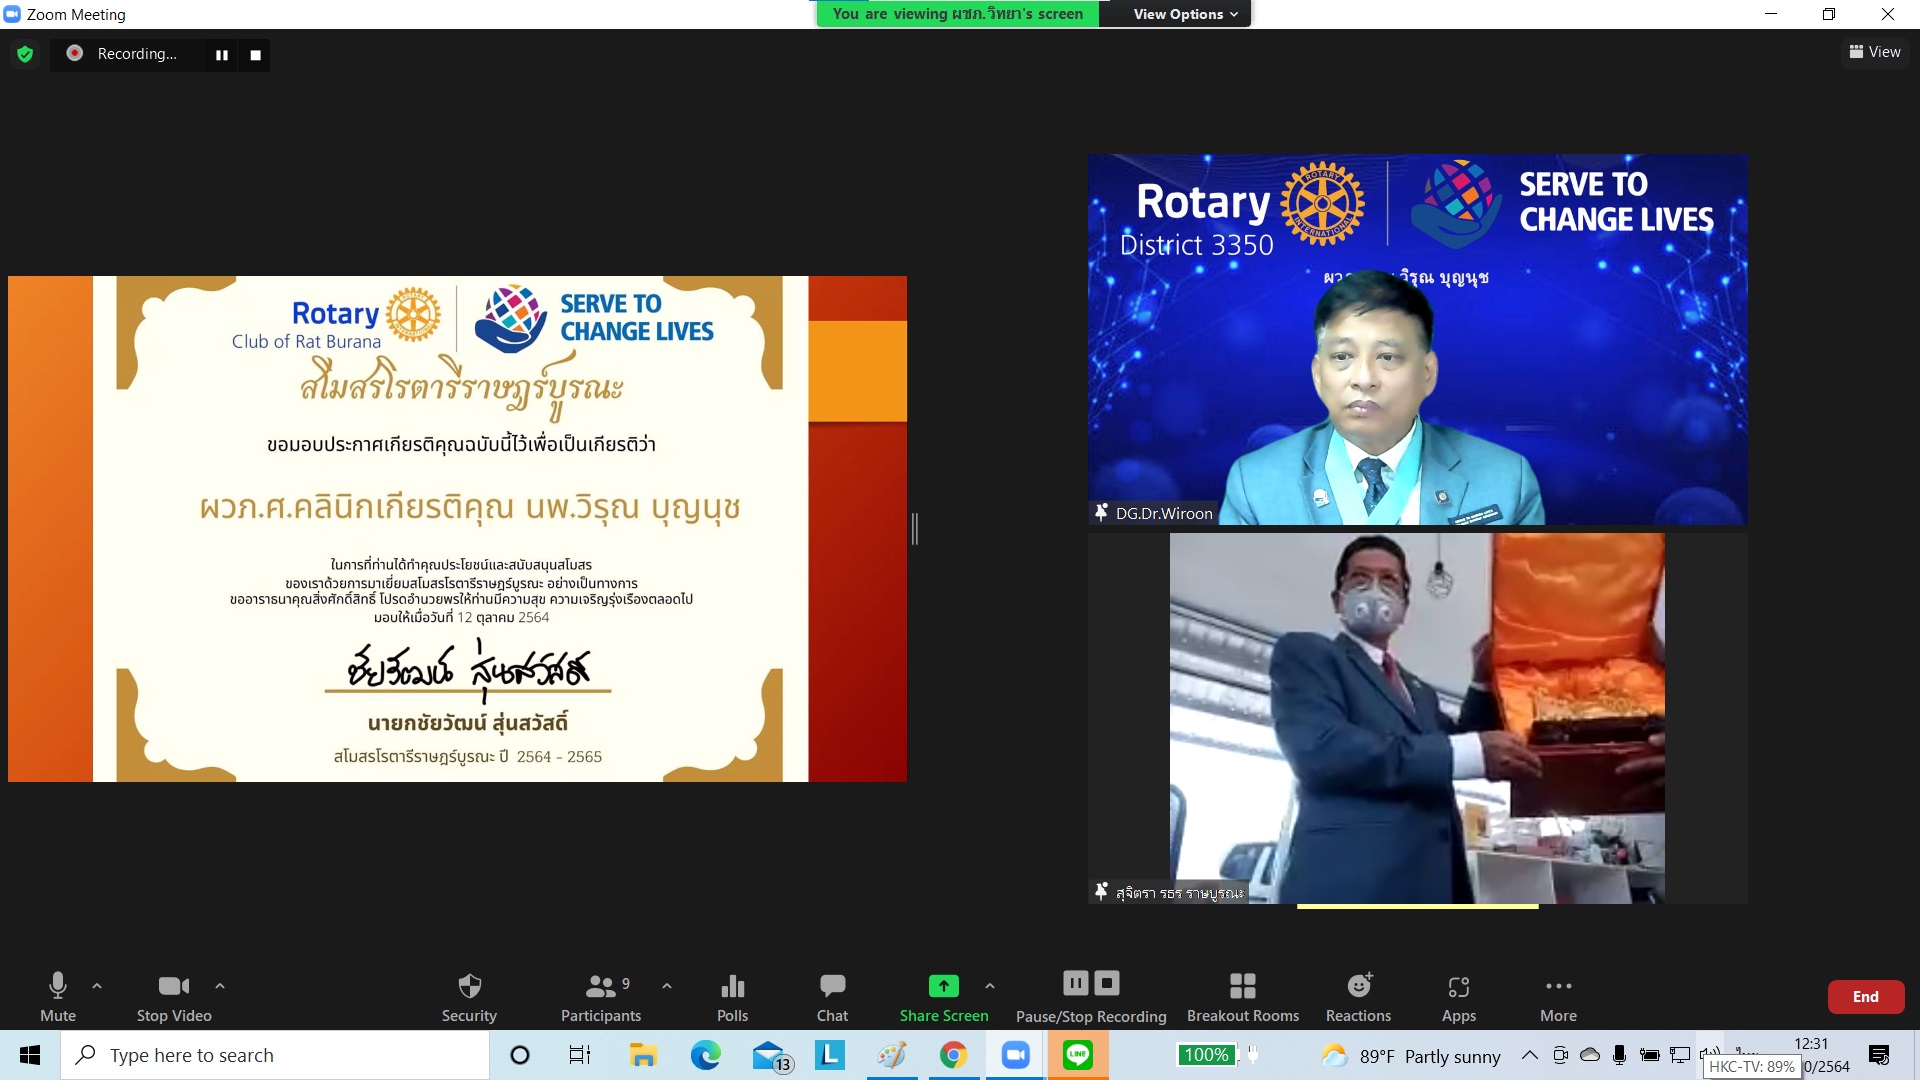This screenshot has height=1080, width=1920.
Task: Expand share options arrow beside Share Screen
Action: point(990,986)
